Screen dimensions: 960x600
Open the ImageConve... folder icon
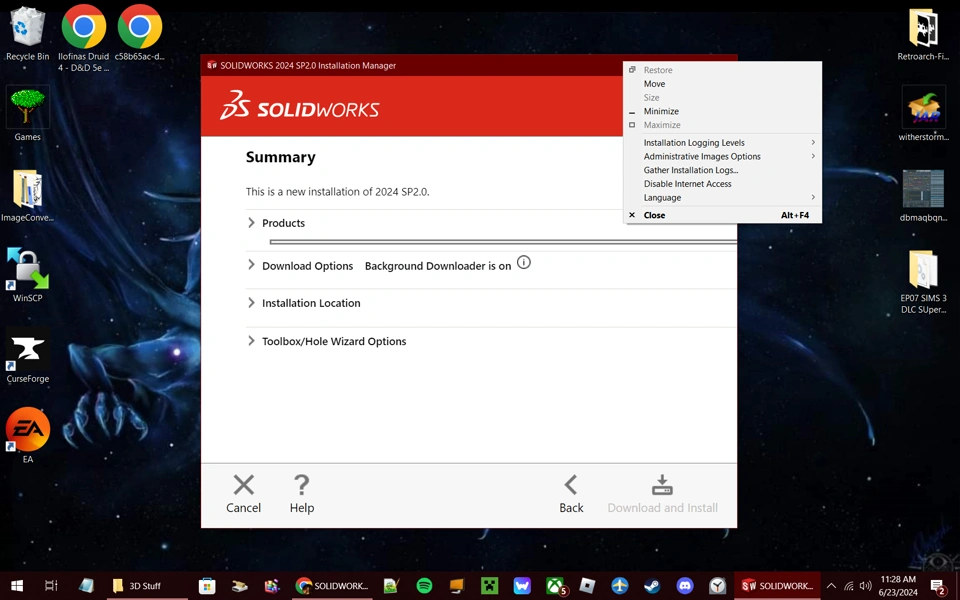tap(27, 195)
